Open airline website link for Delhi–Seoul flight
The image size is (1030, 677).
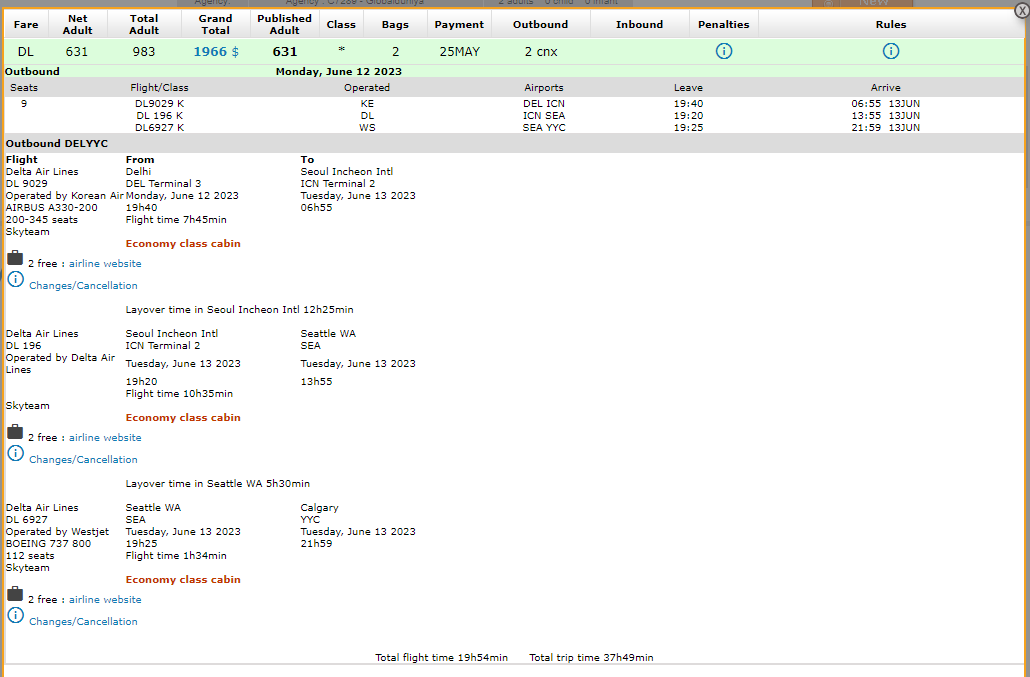click(105, 264)
